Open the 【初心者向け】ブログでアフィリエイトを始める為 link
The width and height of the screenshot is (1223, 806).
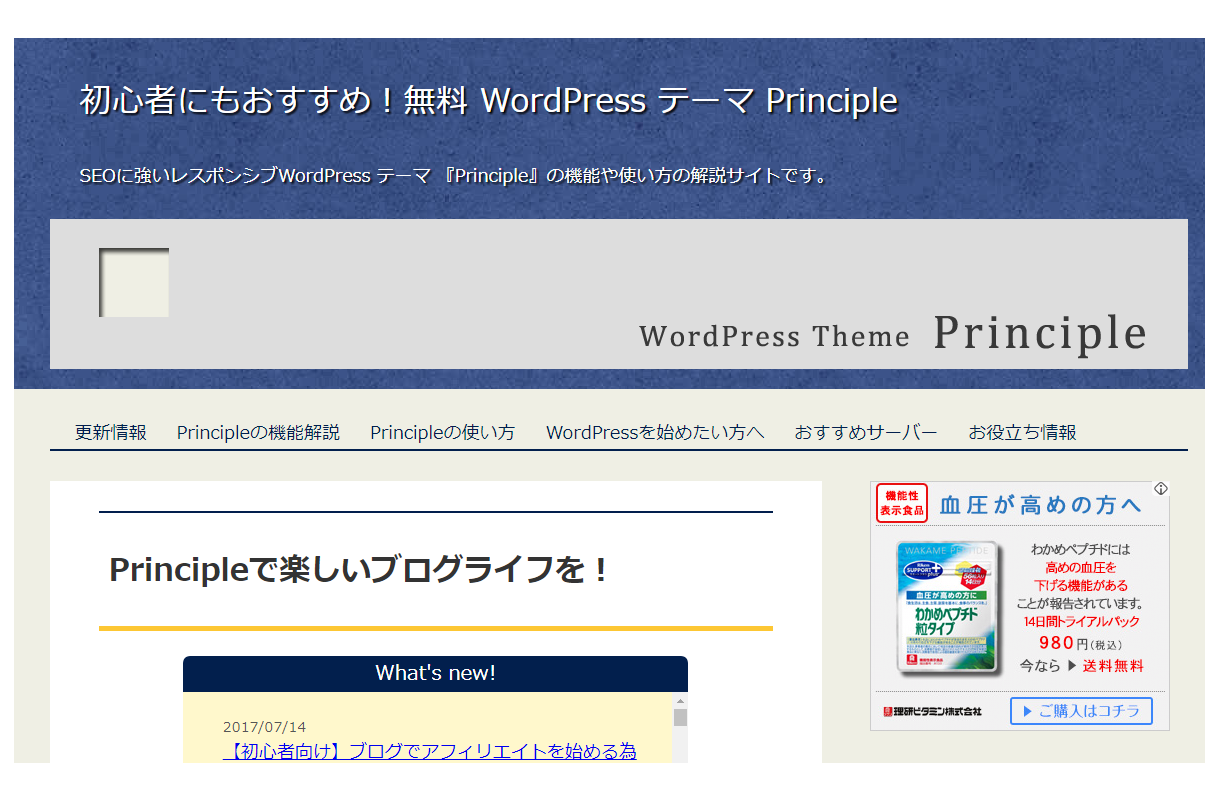coord(429,751)
